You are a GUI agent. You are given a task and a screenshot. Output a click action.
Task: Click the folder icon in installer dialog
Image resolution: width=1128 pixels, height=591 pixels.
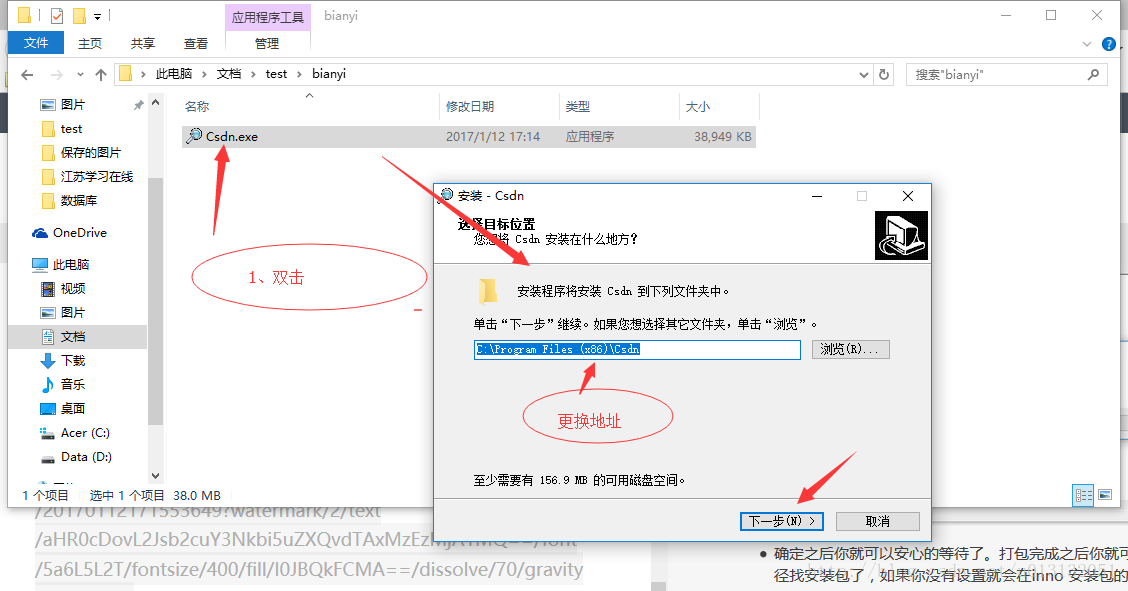pos(488,291)
